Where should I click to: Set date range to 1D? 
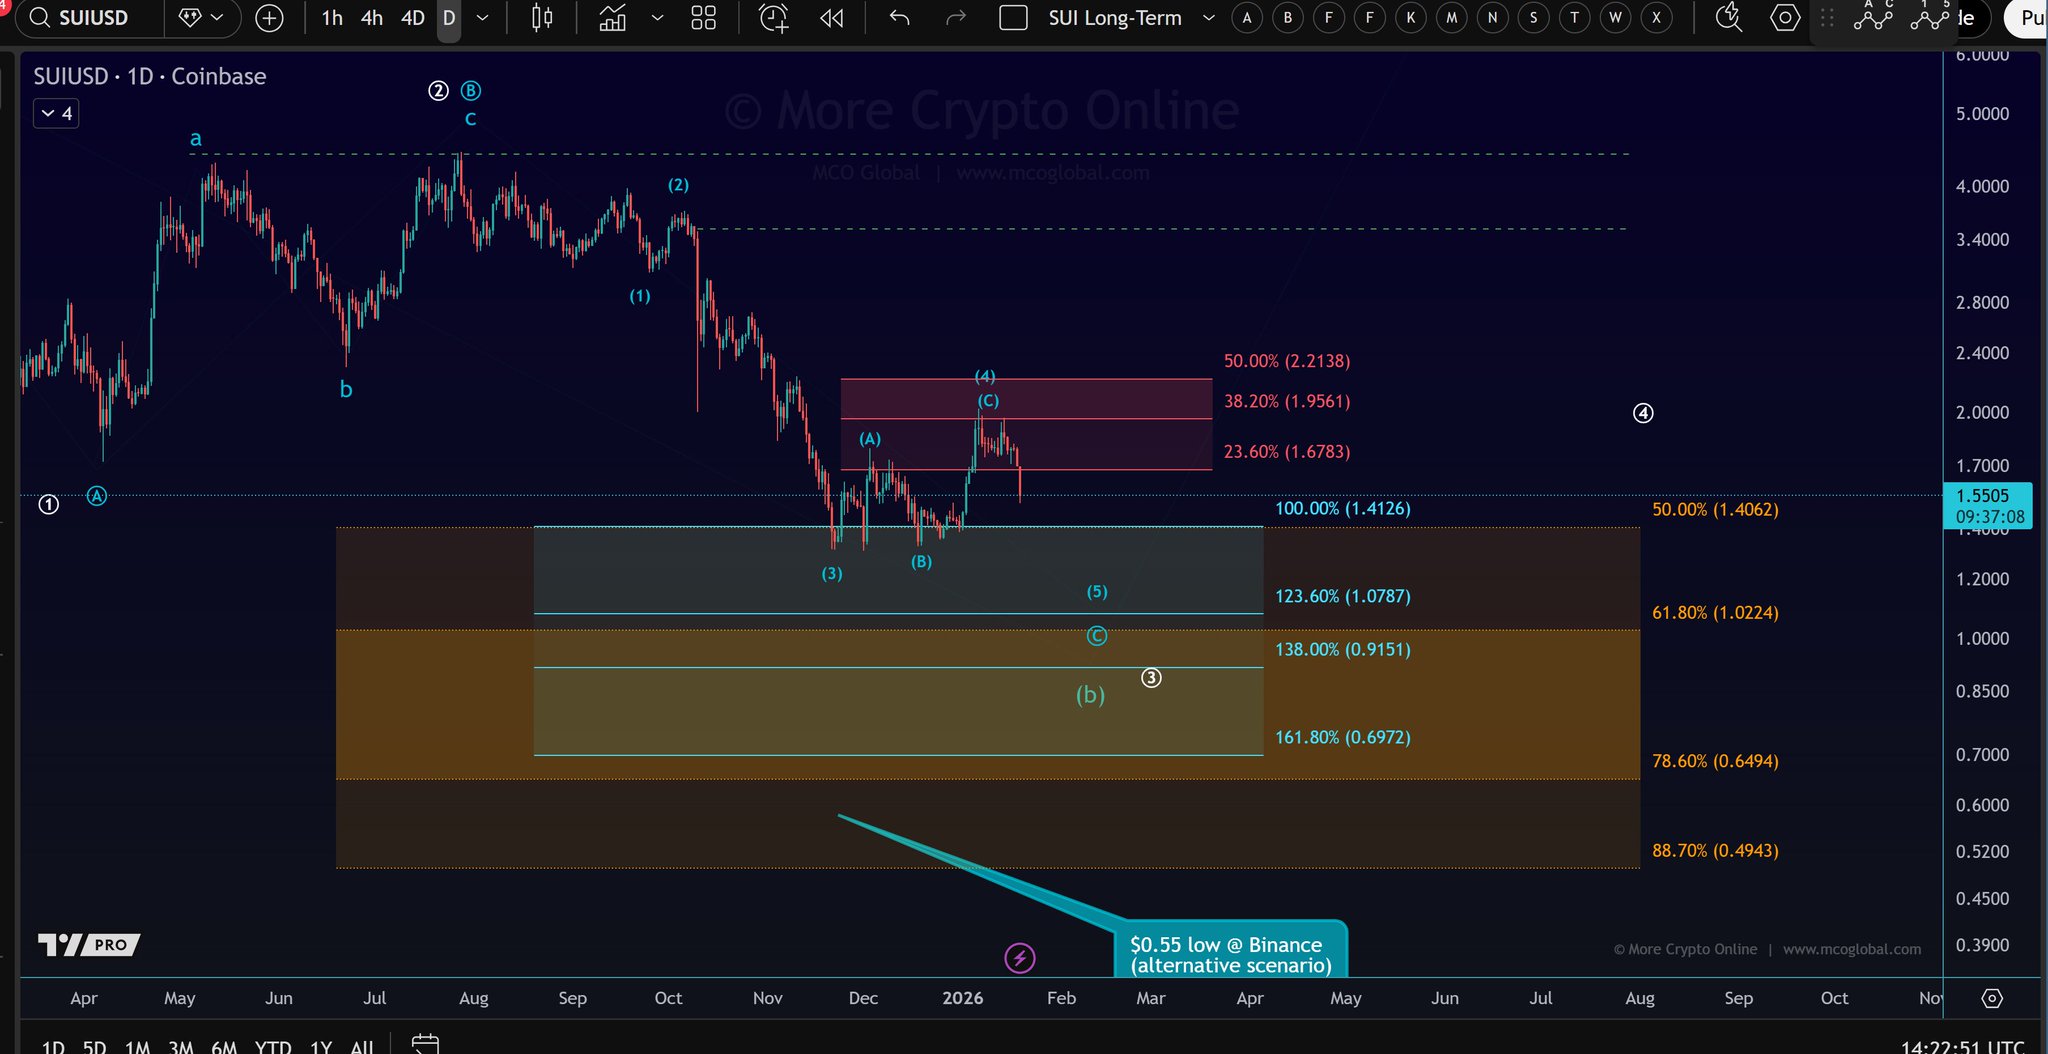point(53,1046)
